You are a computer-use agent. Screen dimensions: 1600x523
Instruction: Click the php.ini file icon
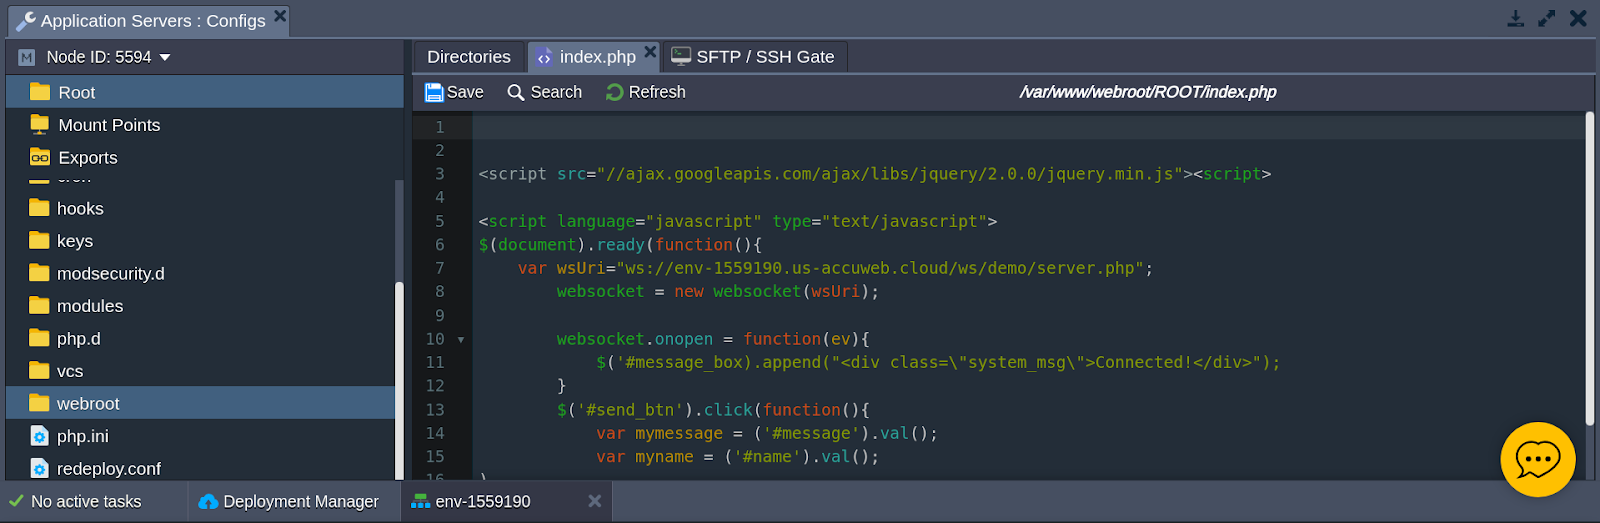(x=39, y=436)
